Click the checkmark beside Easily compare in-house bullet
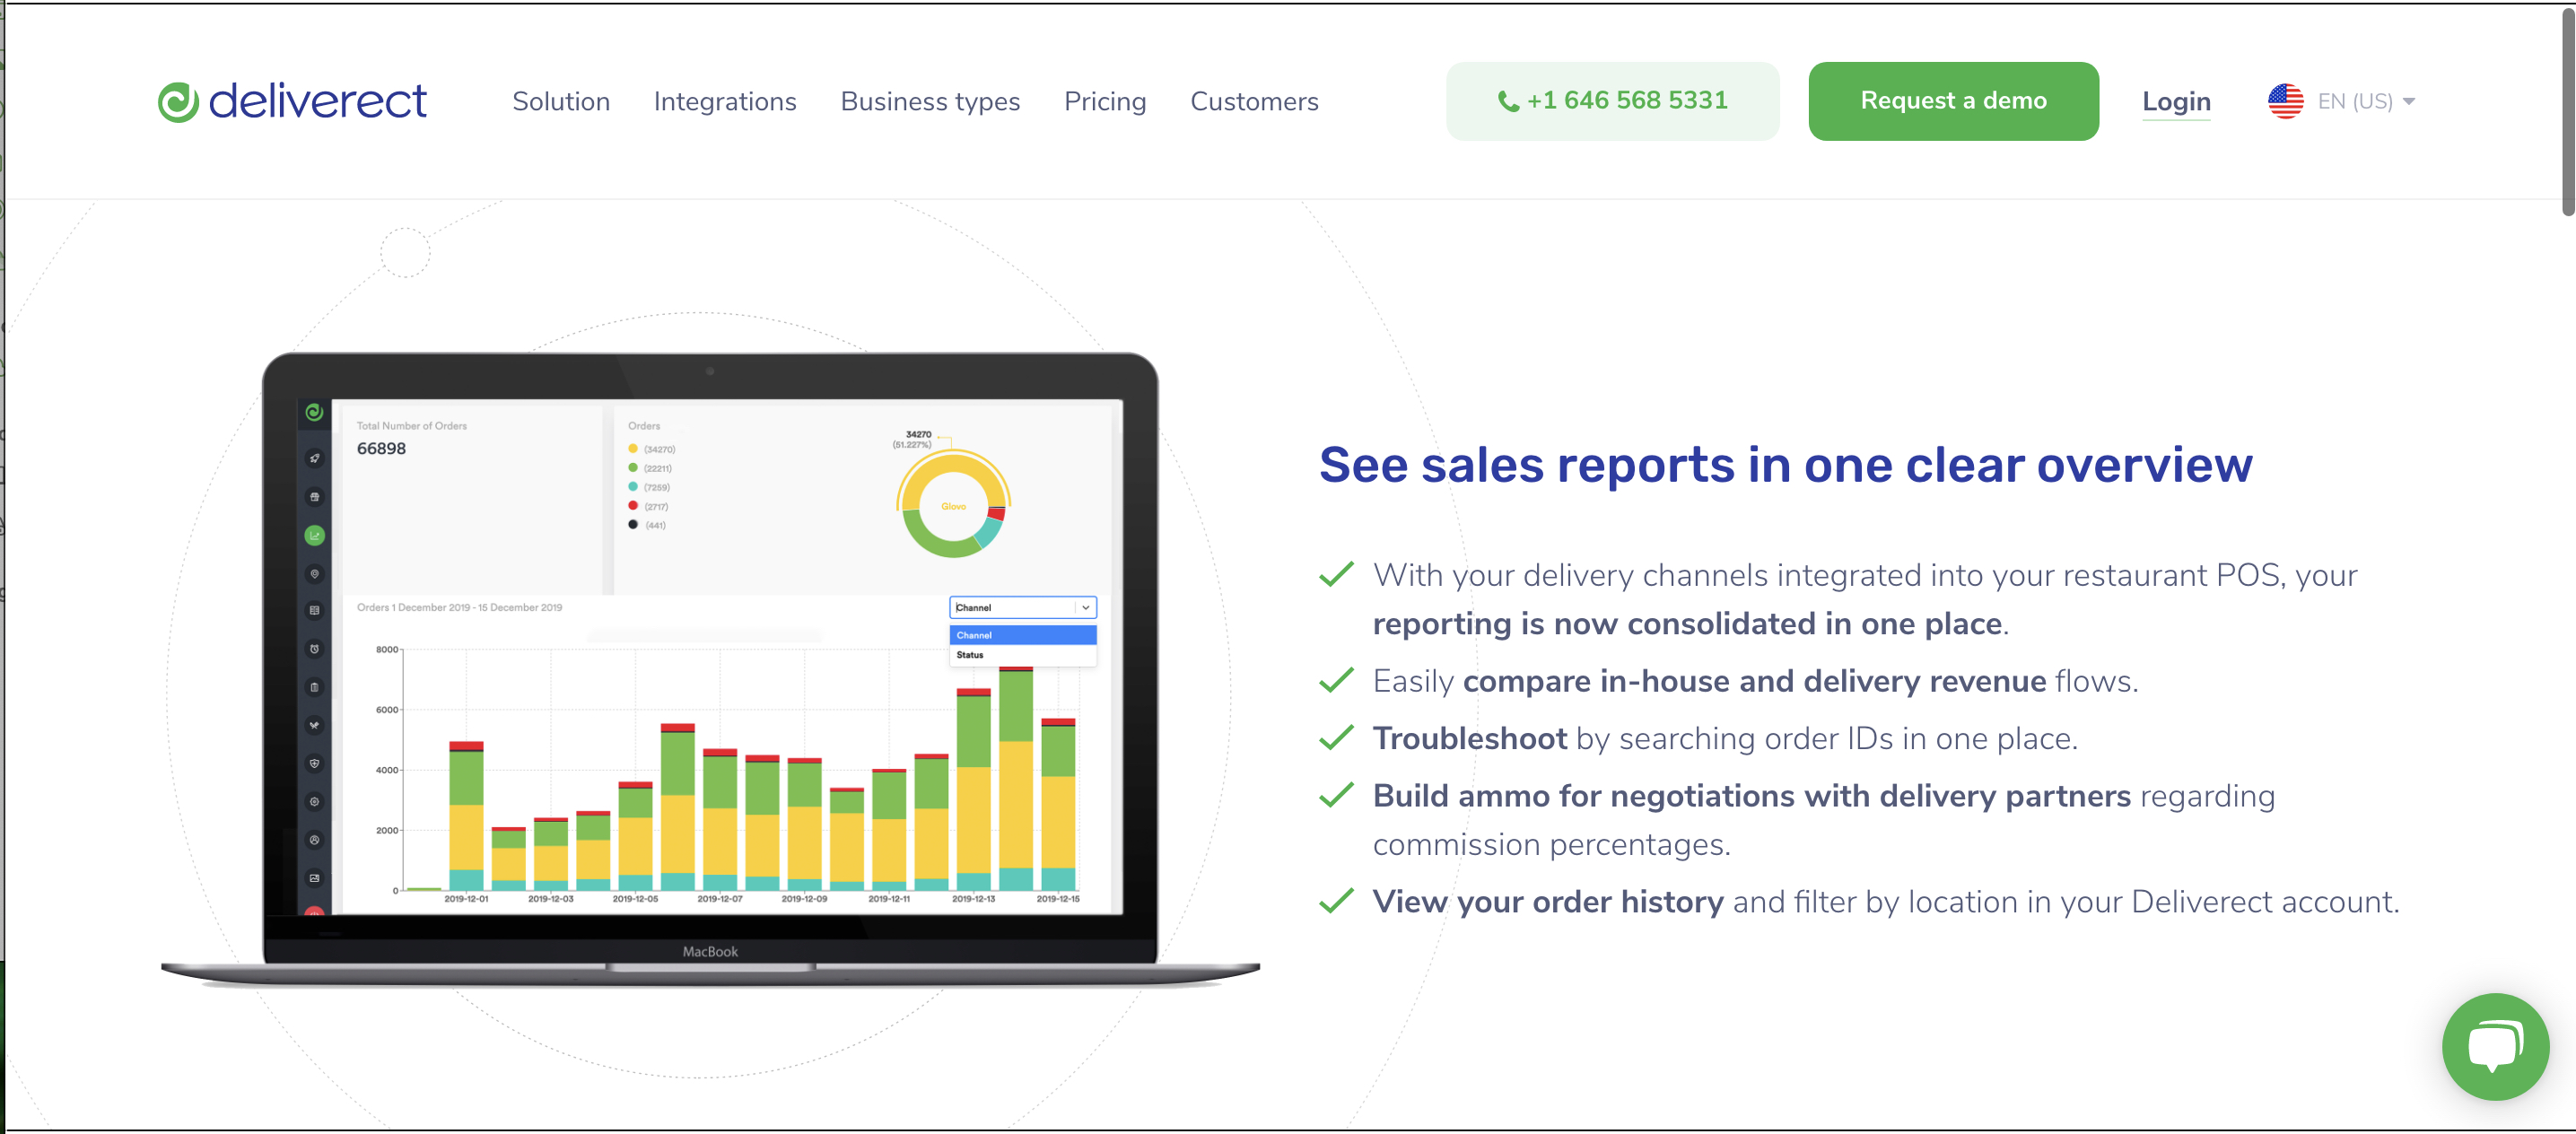The height and width of the screenshot is (1134, 2576). coord(1336,681)
